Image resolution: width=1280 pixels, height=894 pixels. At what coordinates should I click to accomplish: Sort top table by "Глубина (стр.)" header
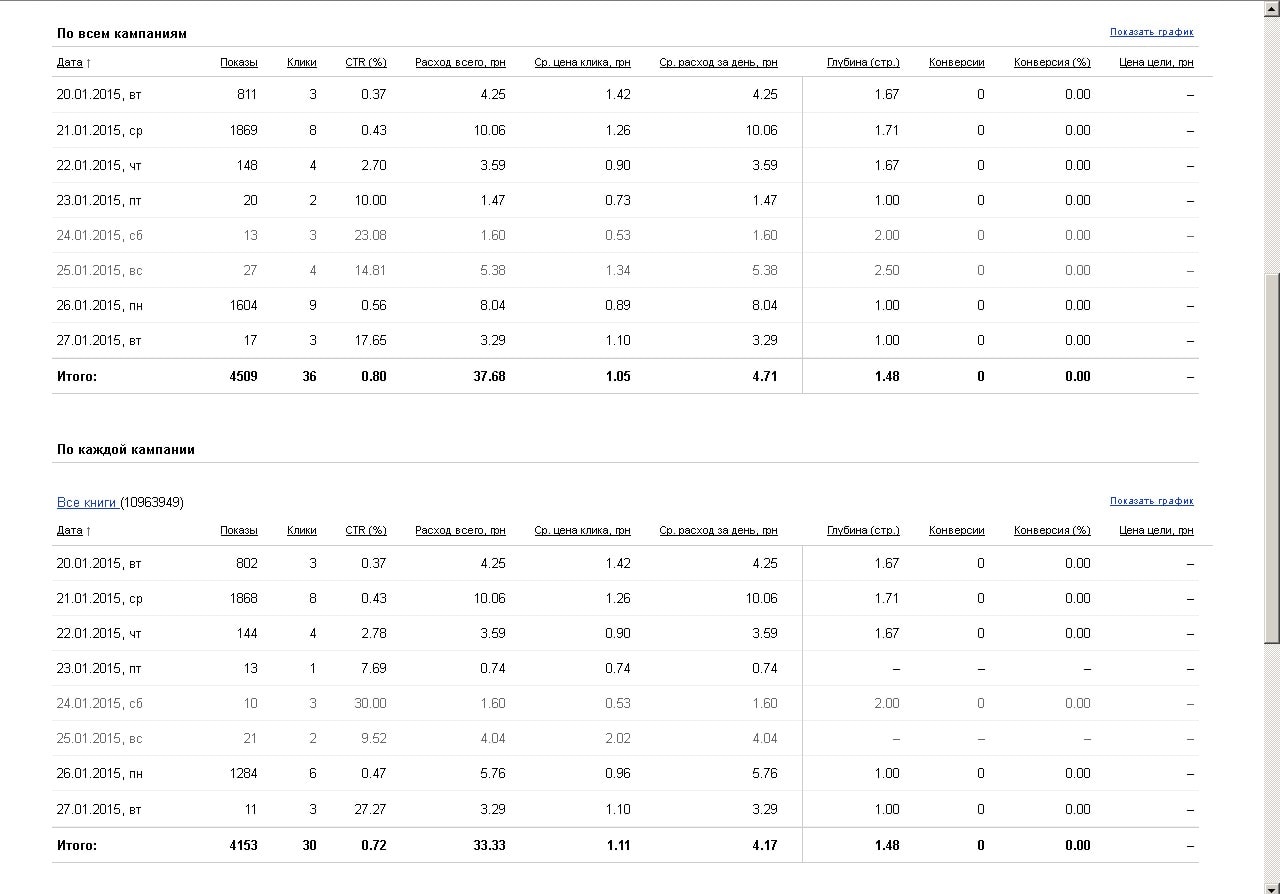click(862, 62)
